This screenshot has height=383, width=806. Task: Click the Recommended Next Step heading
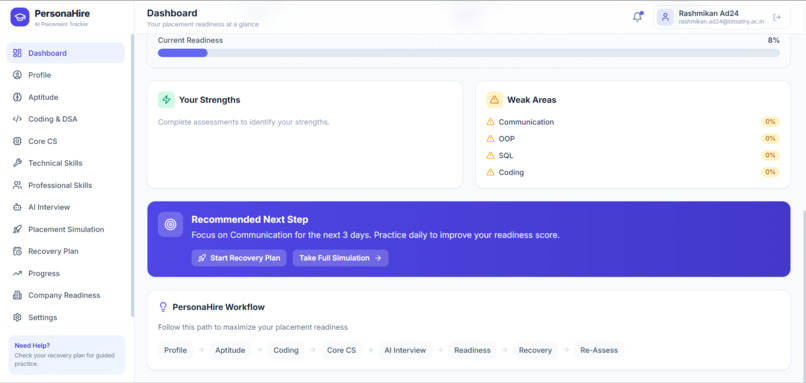coord(250,220)
